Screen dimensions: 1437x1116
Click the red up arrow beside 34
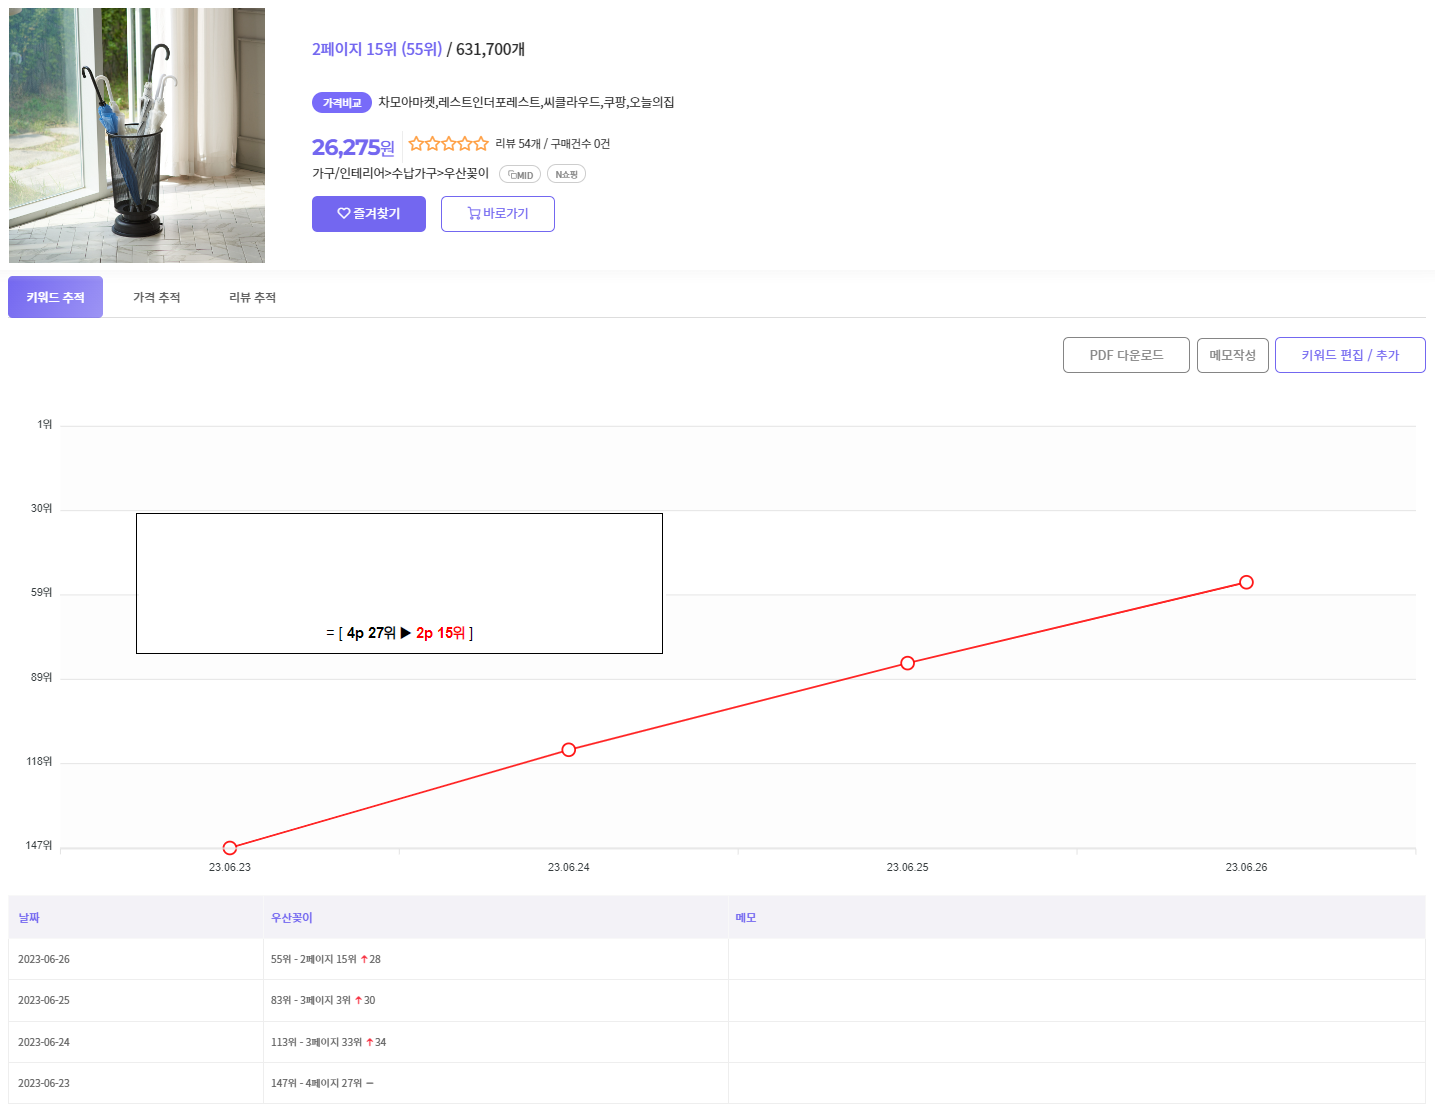point(369,1043)
